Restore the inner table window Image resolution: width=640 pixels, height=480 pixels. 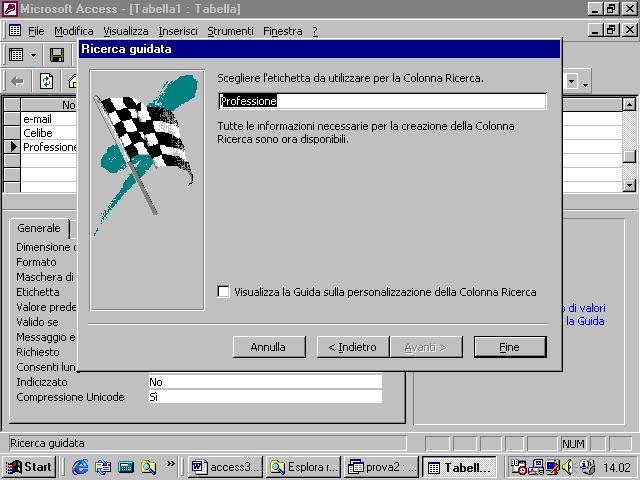[611, 30]
